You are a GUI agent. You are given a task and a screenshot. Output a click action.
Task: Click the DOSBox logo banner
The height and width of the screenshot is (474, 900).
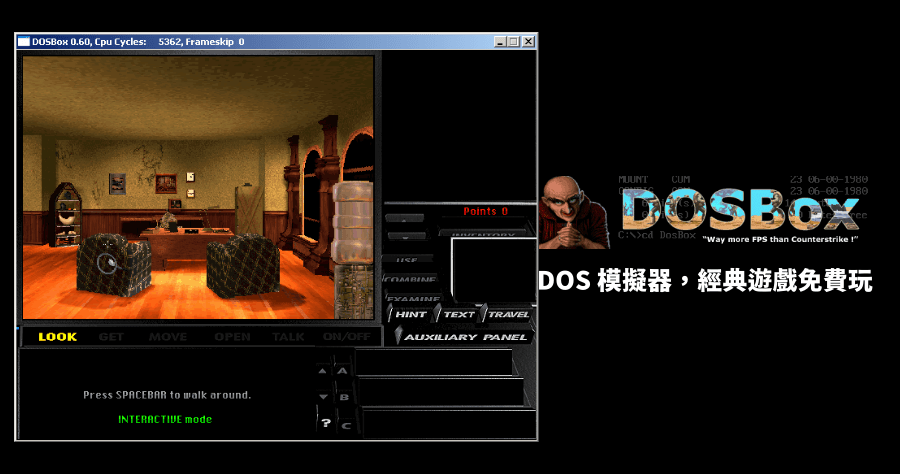tap(740, 209)
